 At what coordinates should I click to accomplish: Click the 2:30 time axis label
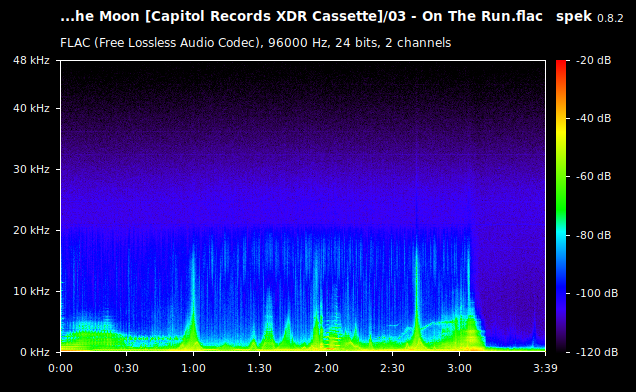[392, 368]
